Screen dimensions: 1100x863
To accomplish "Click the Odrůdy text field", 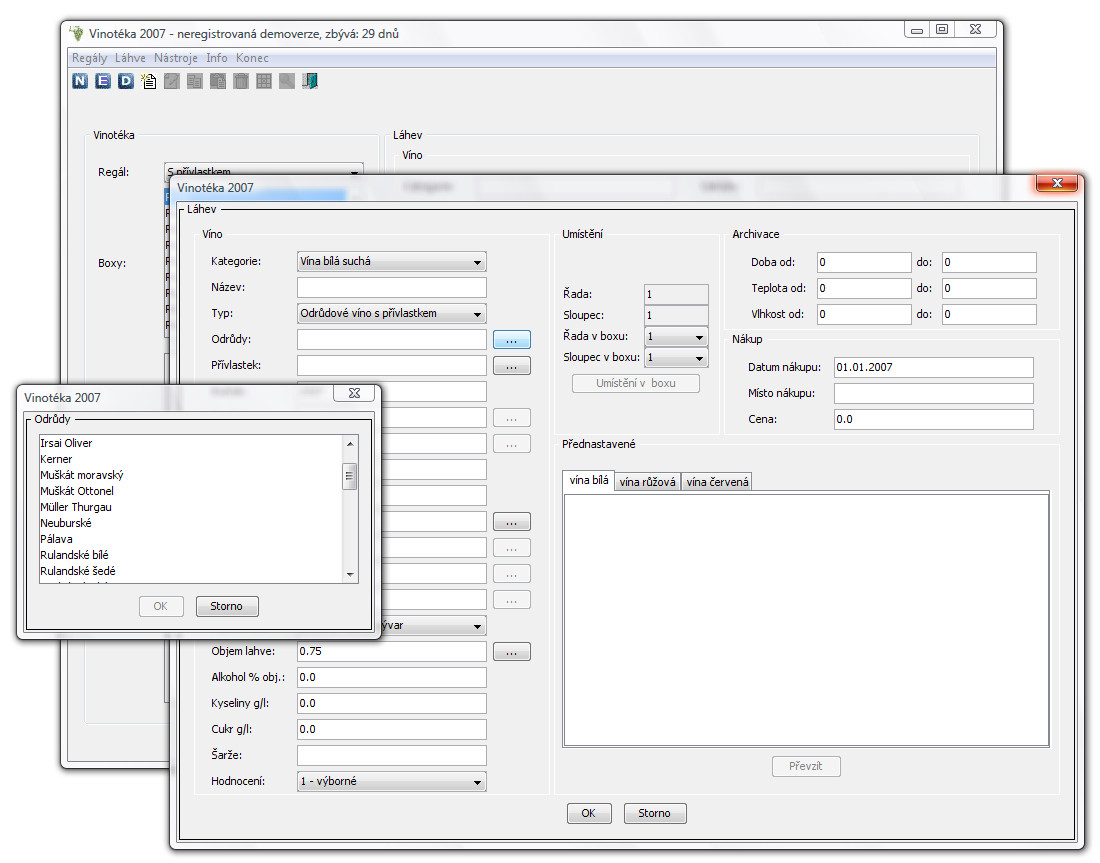I will tap(391, 340).
